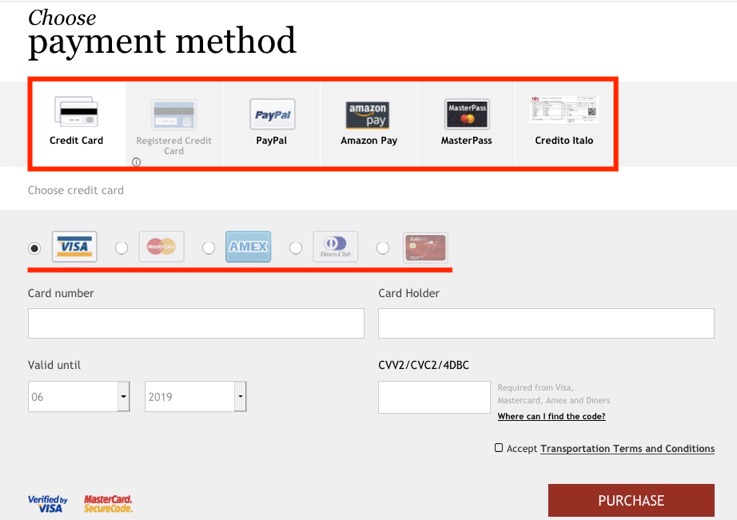Select the AMEX radio button
Viewport: 737px width, 520px height.
click(208, 248)
